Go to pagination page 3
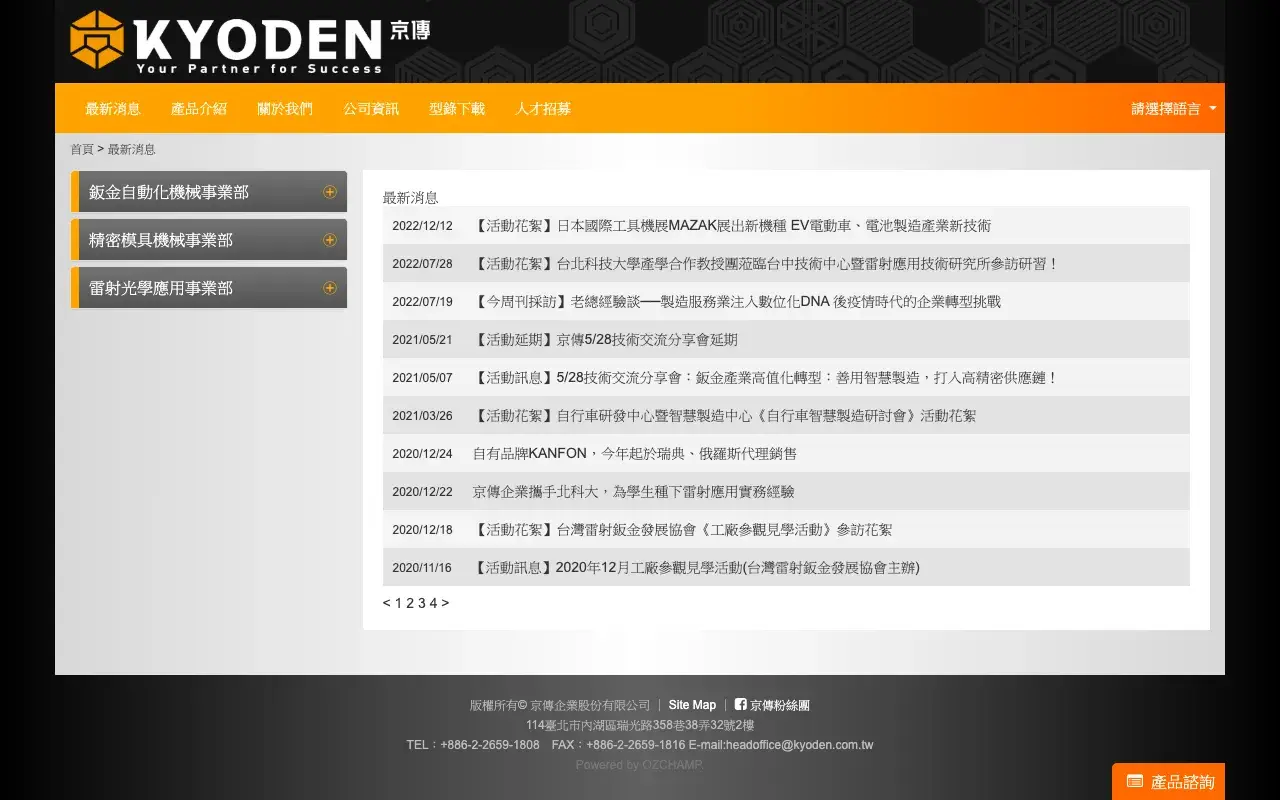 pyautogui.click(x=422, y=603)
